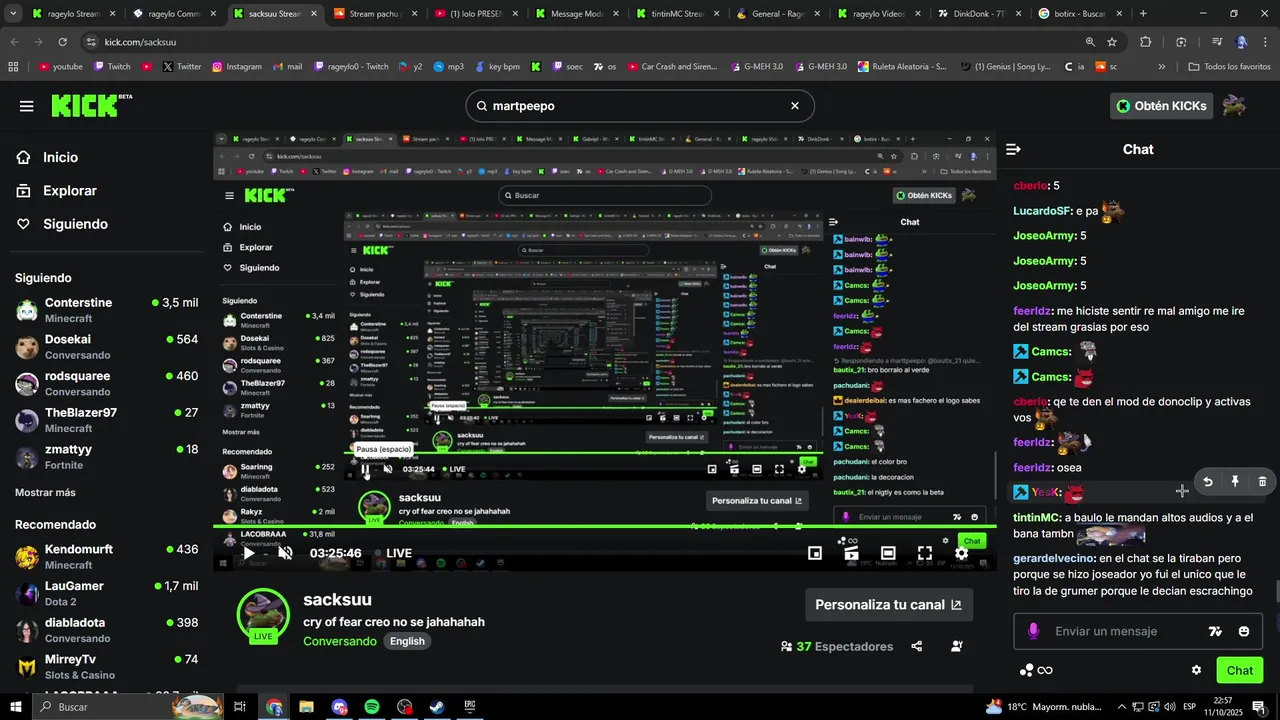Pin the YesK chat message
This screenshot has width=1280, height=720.
click(1235, 482)
